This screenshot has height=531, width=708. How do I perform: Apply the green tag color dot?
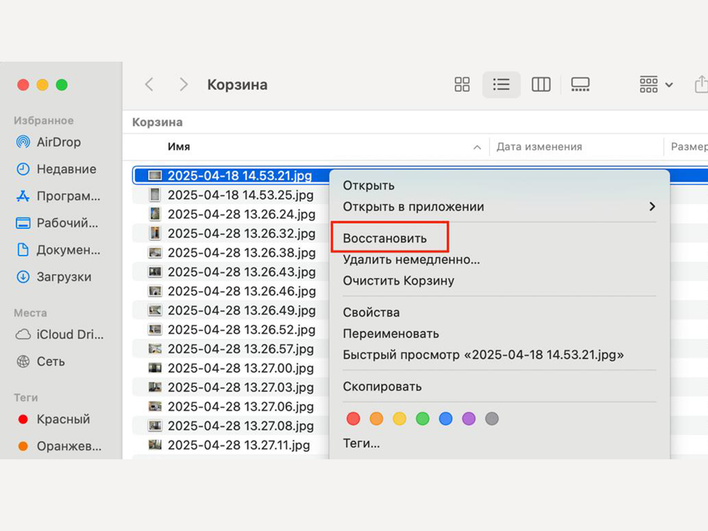tap(422, 419)
